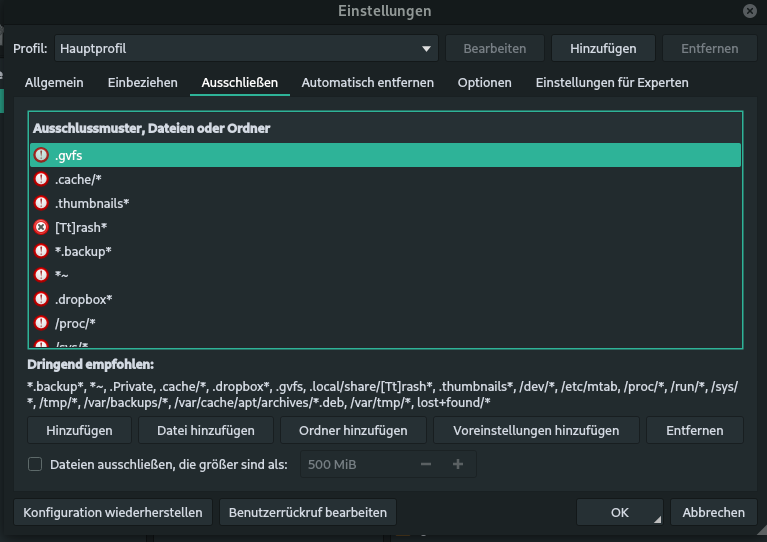Switch to the Allgemein tab
Image resolution: width=767 pixels, height=542 pixels.
[x=54, y=83]
